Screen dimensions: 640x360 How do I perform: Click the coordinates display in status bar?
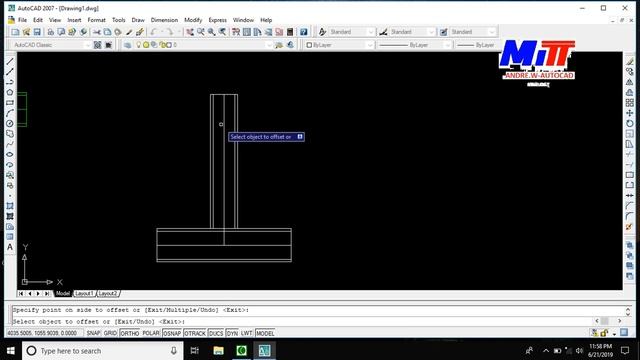[42, 333]
